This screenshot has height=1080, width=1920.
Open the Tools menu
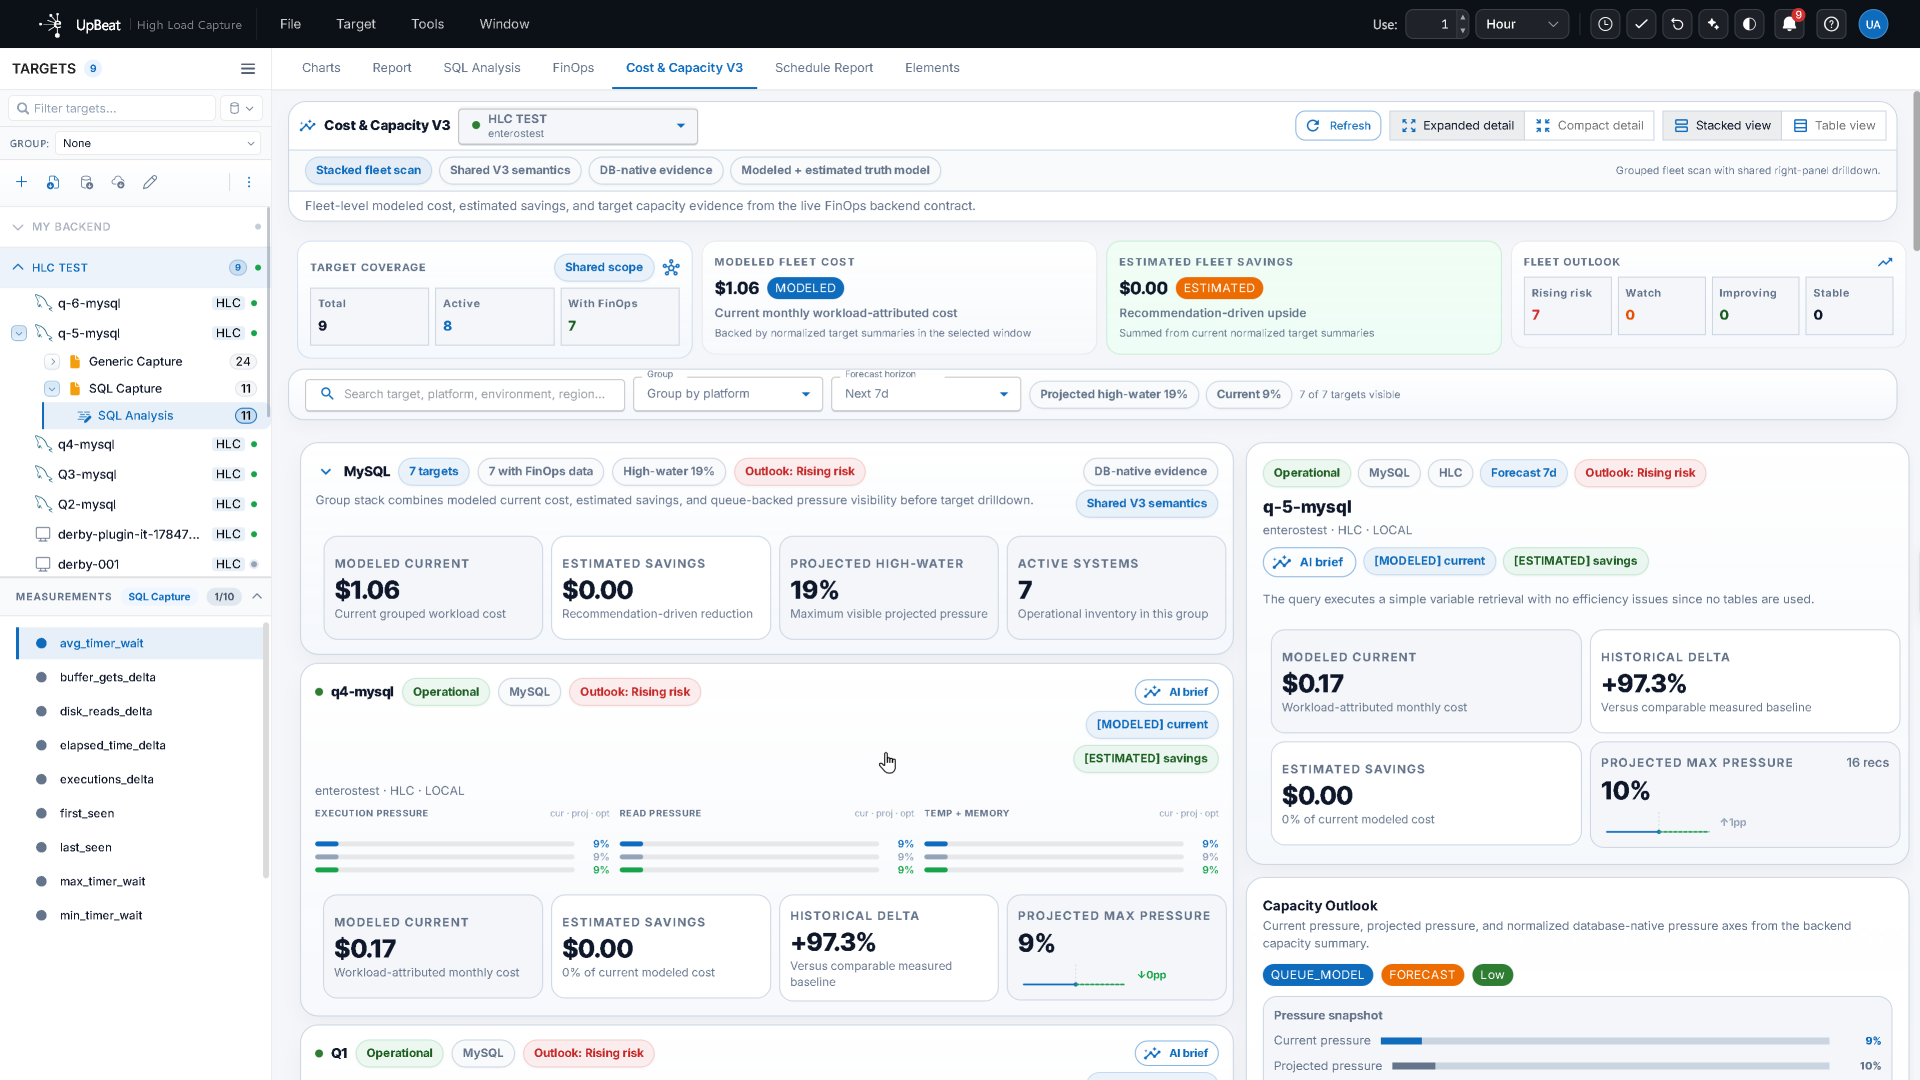(x=427, y=24)
